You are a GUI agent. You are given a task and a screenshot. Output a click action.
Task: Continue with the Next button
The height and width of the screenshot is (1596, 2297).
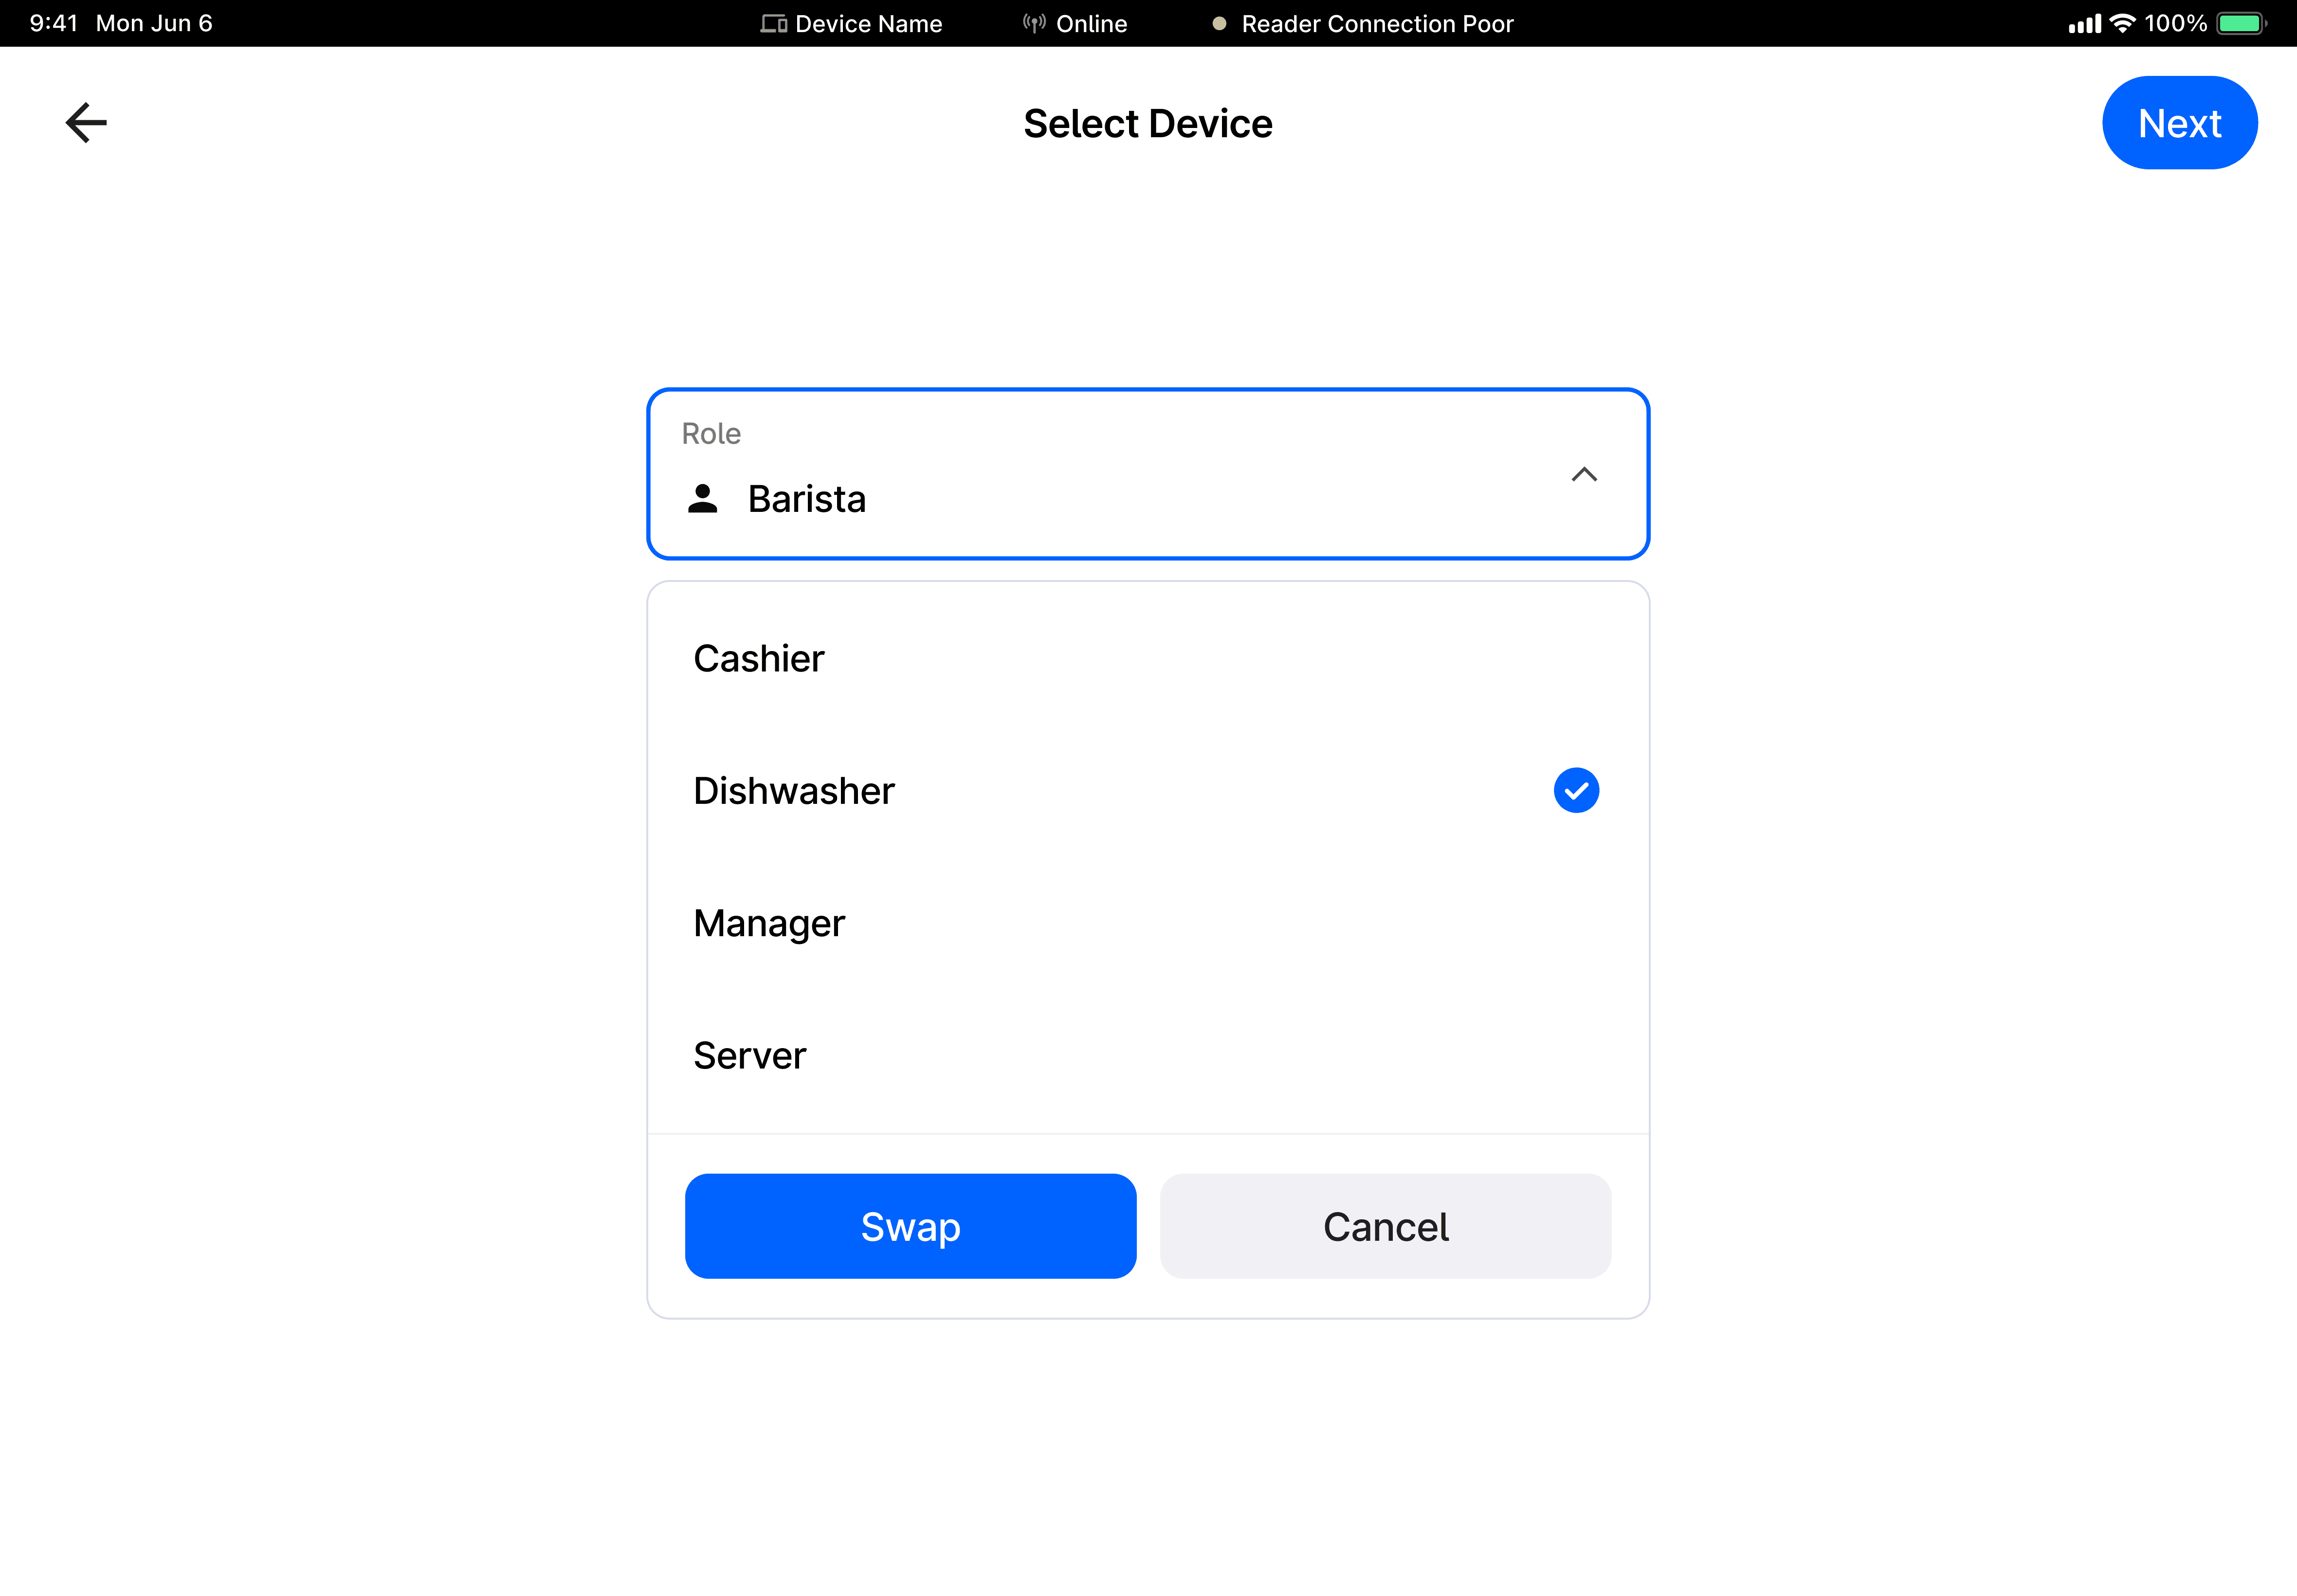(2179, 123)
